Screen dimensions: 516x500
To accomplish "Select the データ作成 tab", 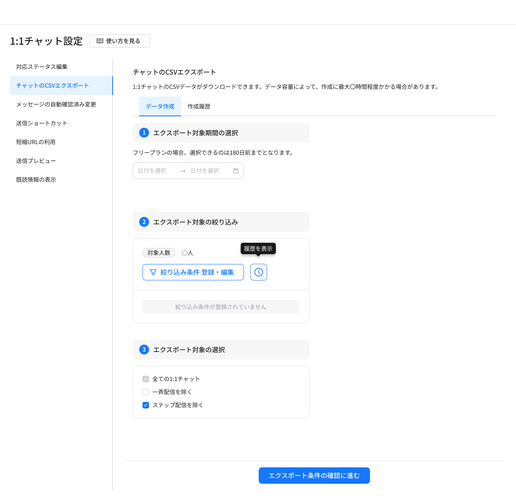I will click(x=160, y=106).
